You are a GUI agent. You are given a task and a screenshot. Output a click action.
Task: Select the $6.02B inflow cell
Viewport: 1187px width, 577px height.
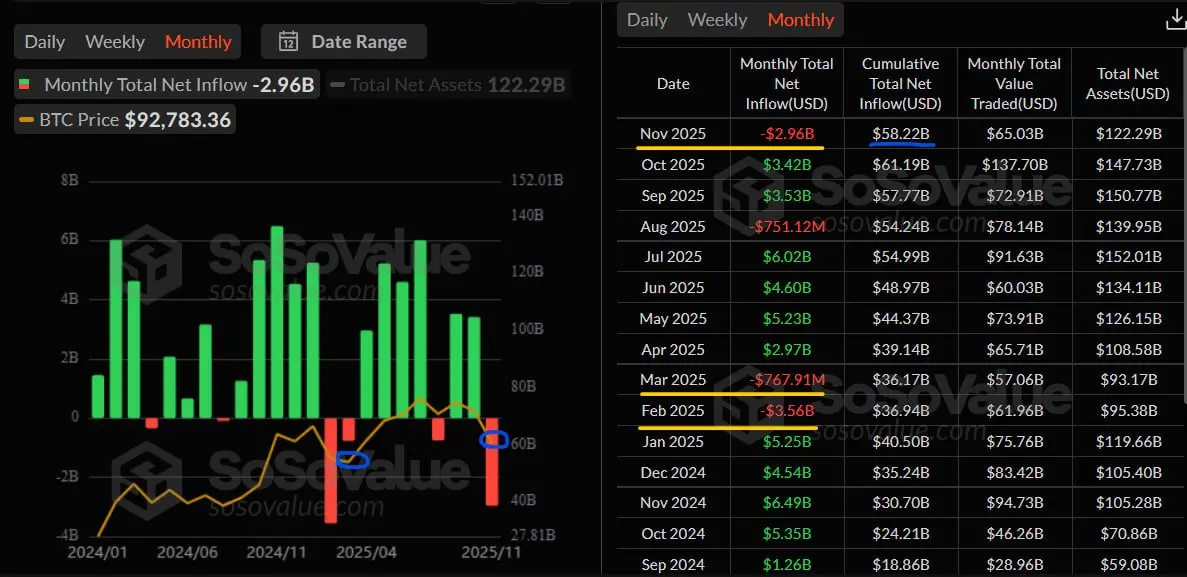[x=787, y=257]
